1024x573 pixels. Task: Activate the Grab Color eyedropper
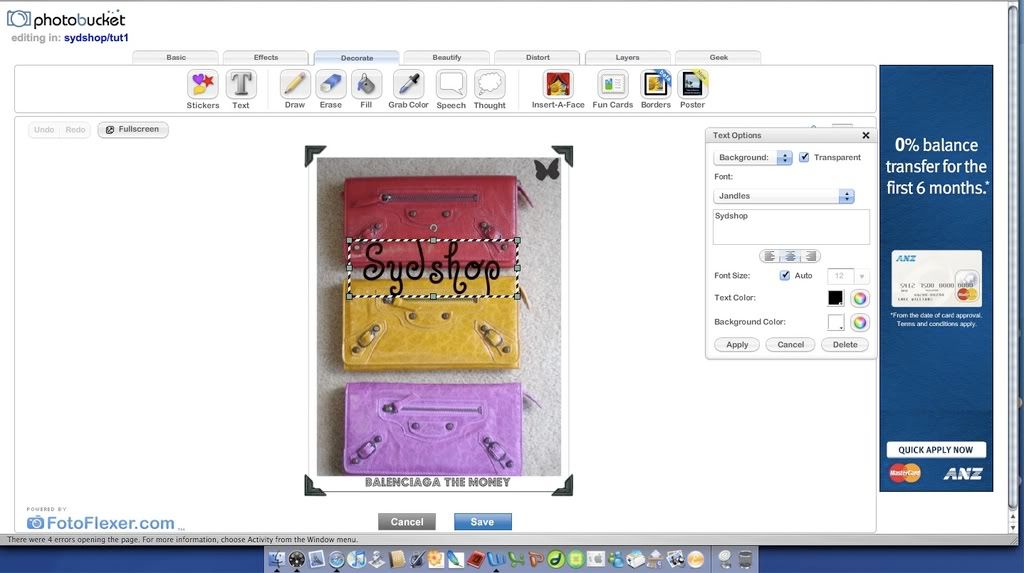tap(408, 84)
